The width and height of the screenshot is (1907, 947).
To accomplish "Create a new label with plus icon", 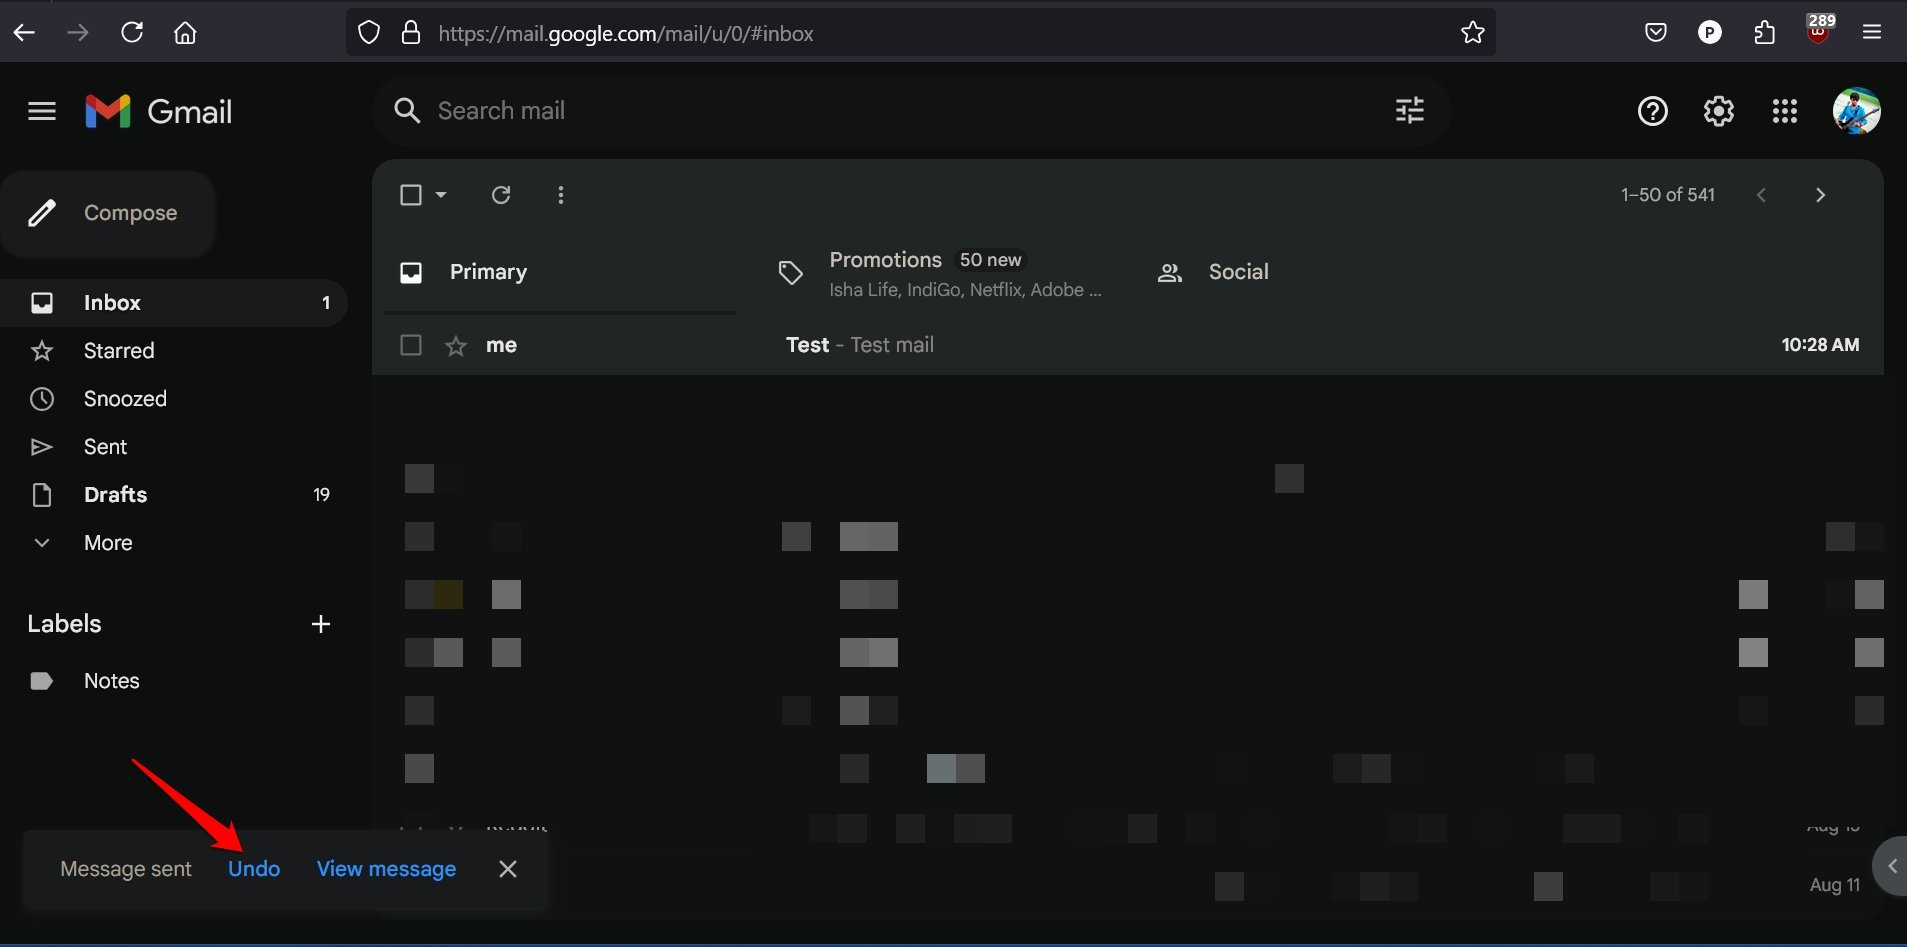I will pyautogui.click(x=321, y=624).
